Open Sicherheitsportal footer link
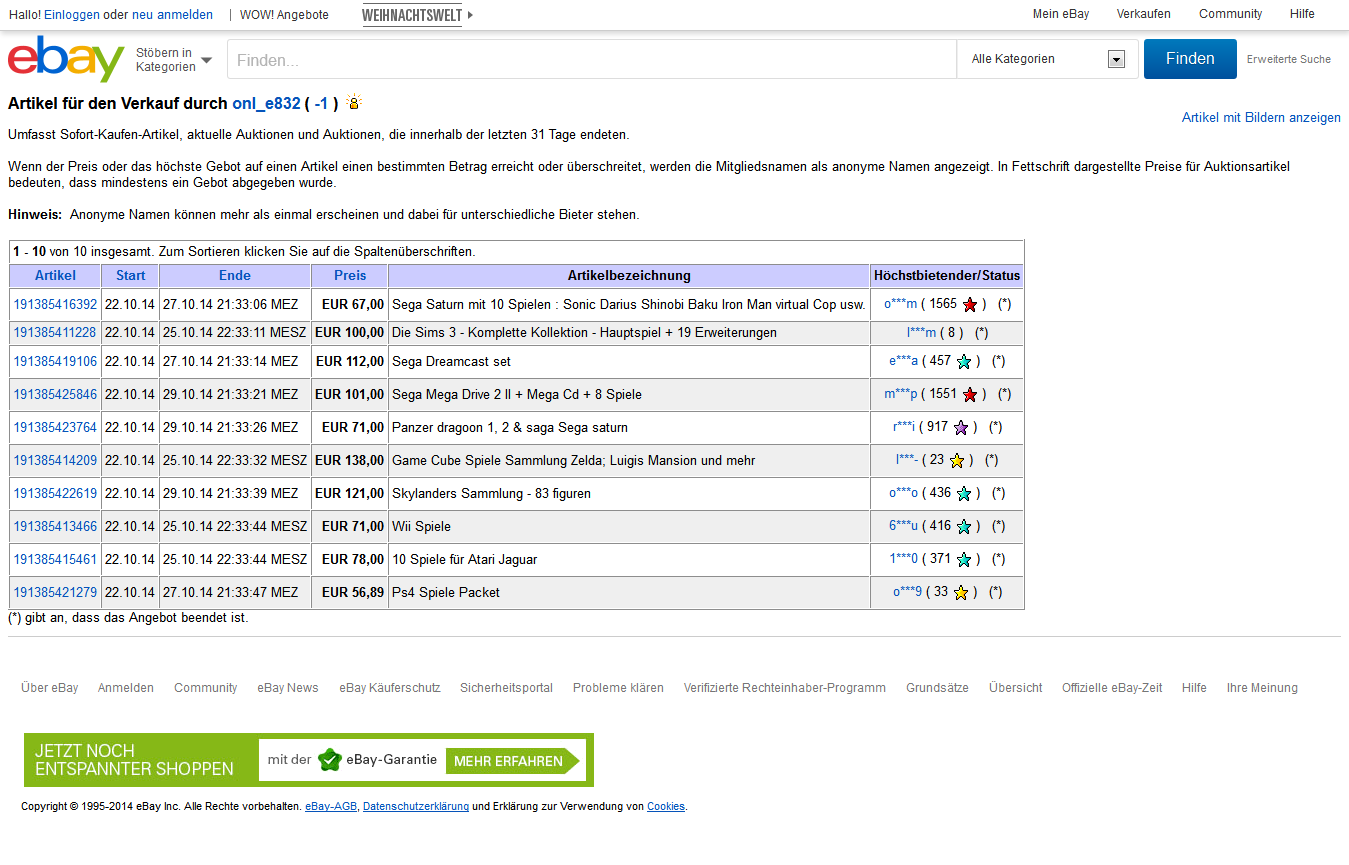The width and height of the screenshot is (1349, 865). (506, 688)
